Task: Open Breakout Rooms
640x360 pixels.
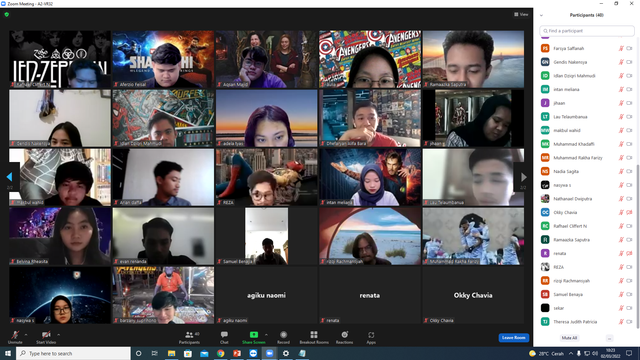Action: point(314,338)
